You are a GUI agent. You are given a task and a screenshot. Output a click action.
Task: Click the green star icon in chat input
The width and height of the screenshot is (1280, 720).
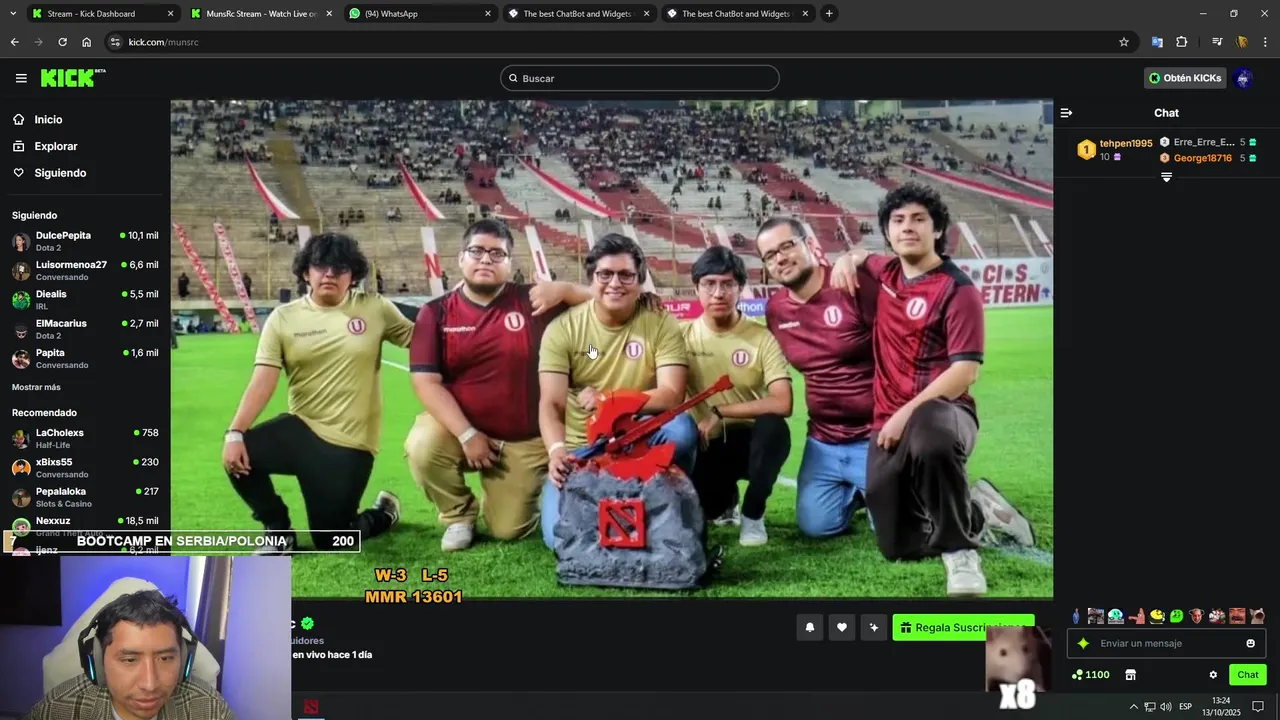1083,643
